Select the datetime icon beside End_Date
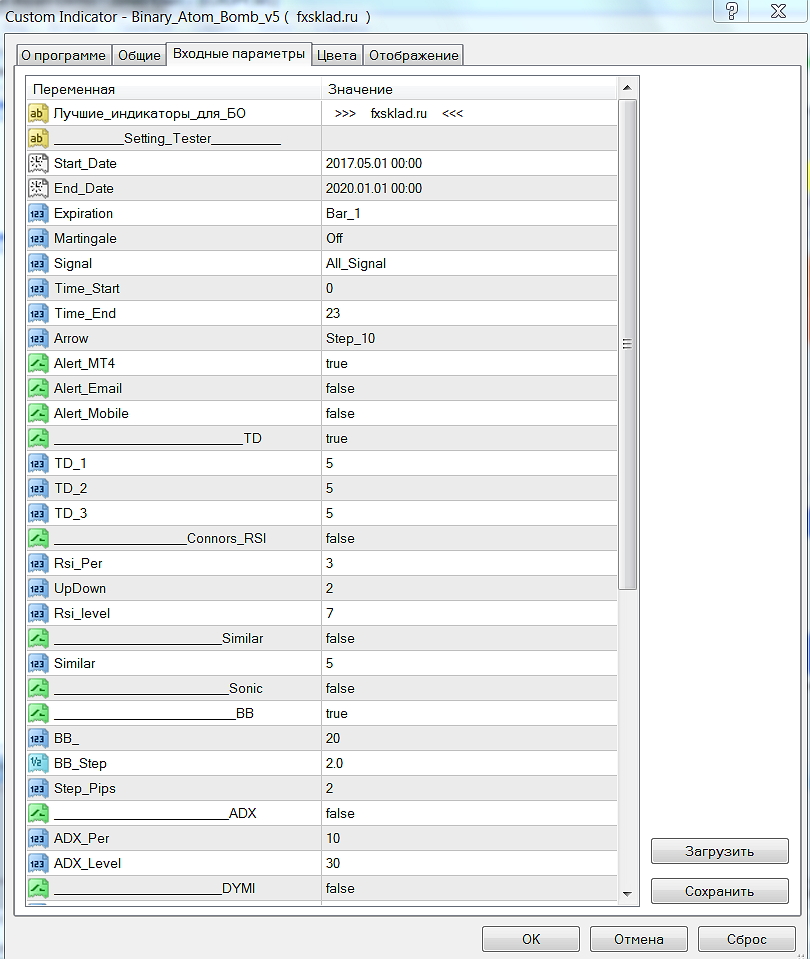Viewport: 810px width, 959px height. [x=38, y=188]
